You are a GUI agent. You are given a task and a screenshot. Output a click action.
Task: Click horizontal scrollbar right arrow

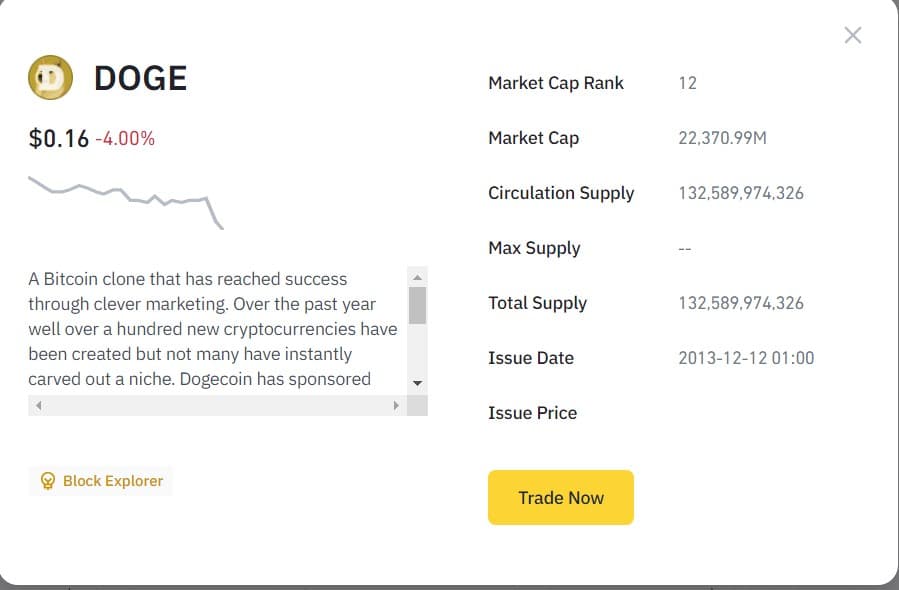(x=396, y=405)
